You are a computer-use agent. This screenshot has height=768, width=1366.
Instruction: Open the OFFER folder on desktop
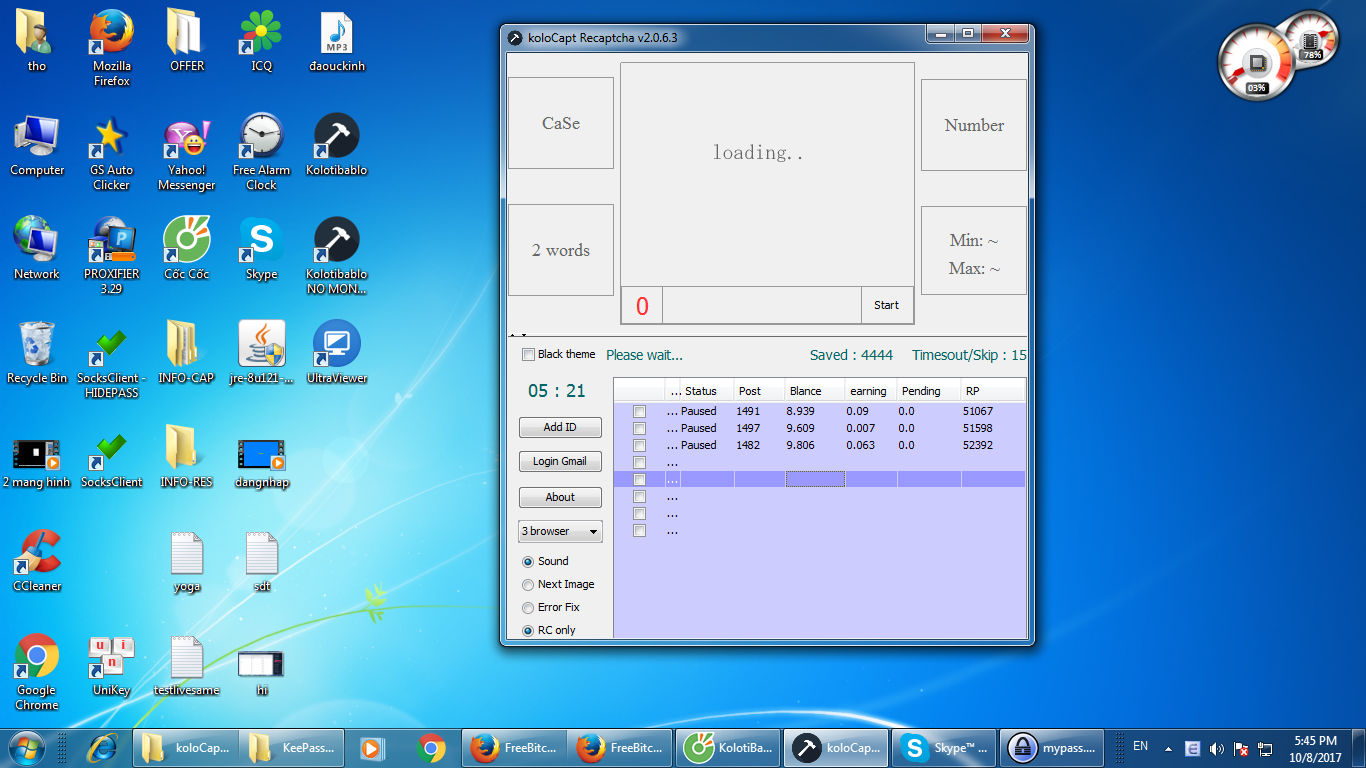coord(186,40)
